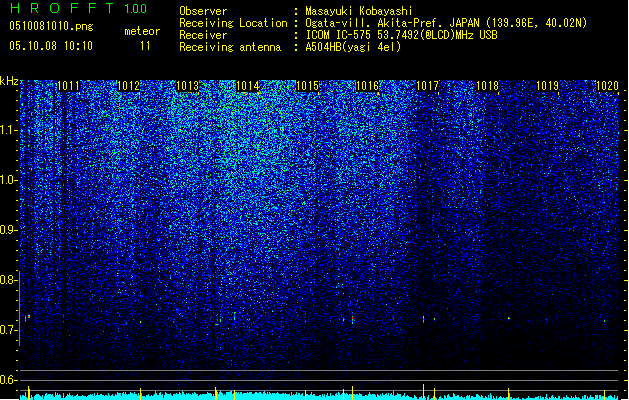Click the meteor count 11
This screenshot has height=400, width=629.
pos(145,46)
